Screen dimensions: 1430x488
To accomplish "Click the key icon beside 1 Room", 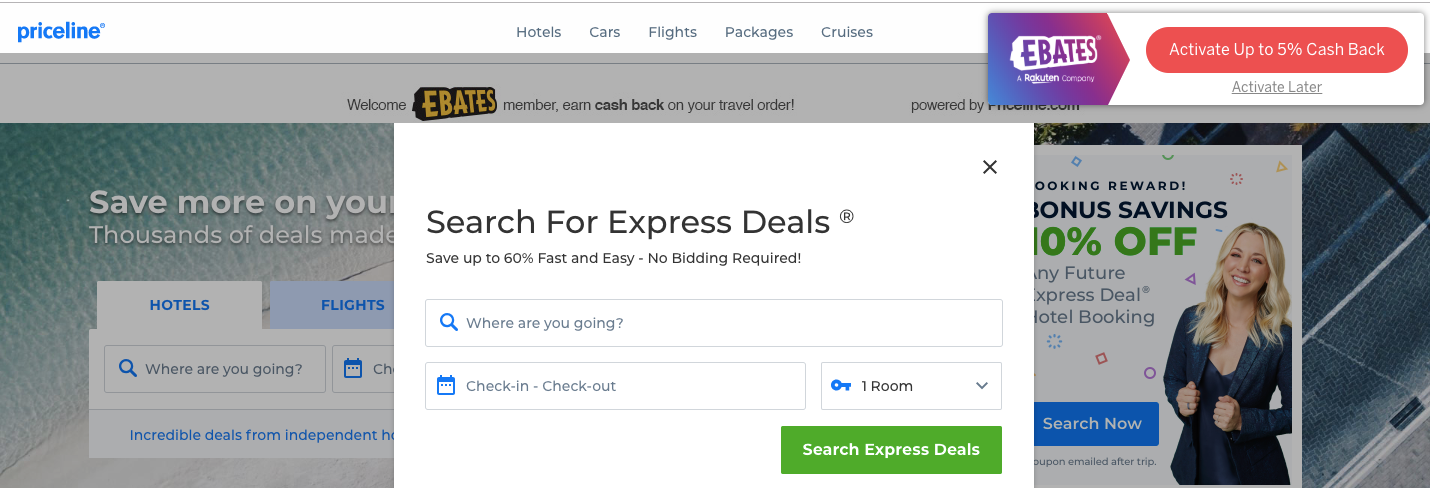I will click(x=841, y=385).
